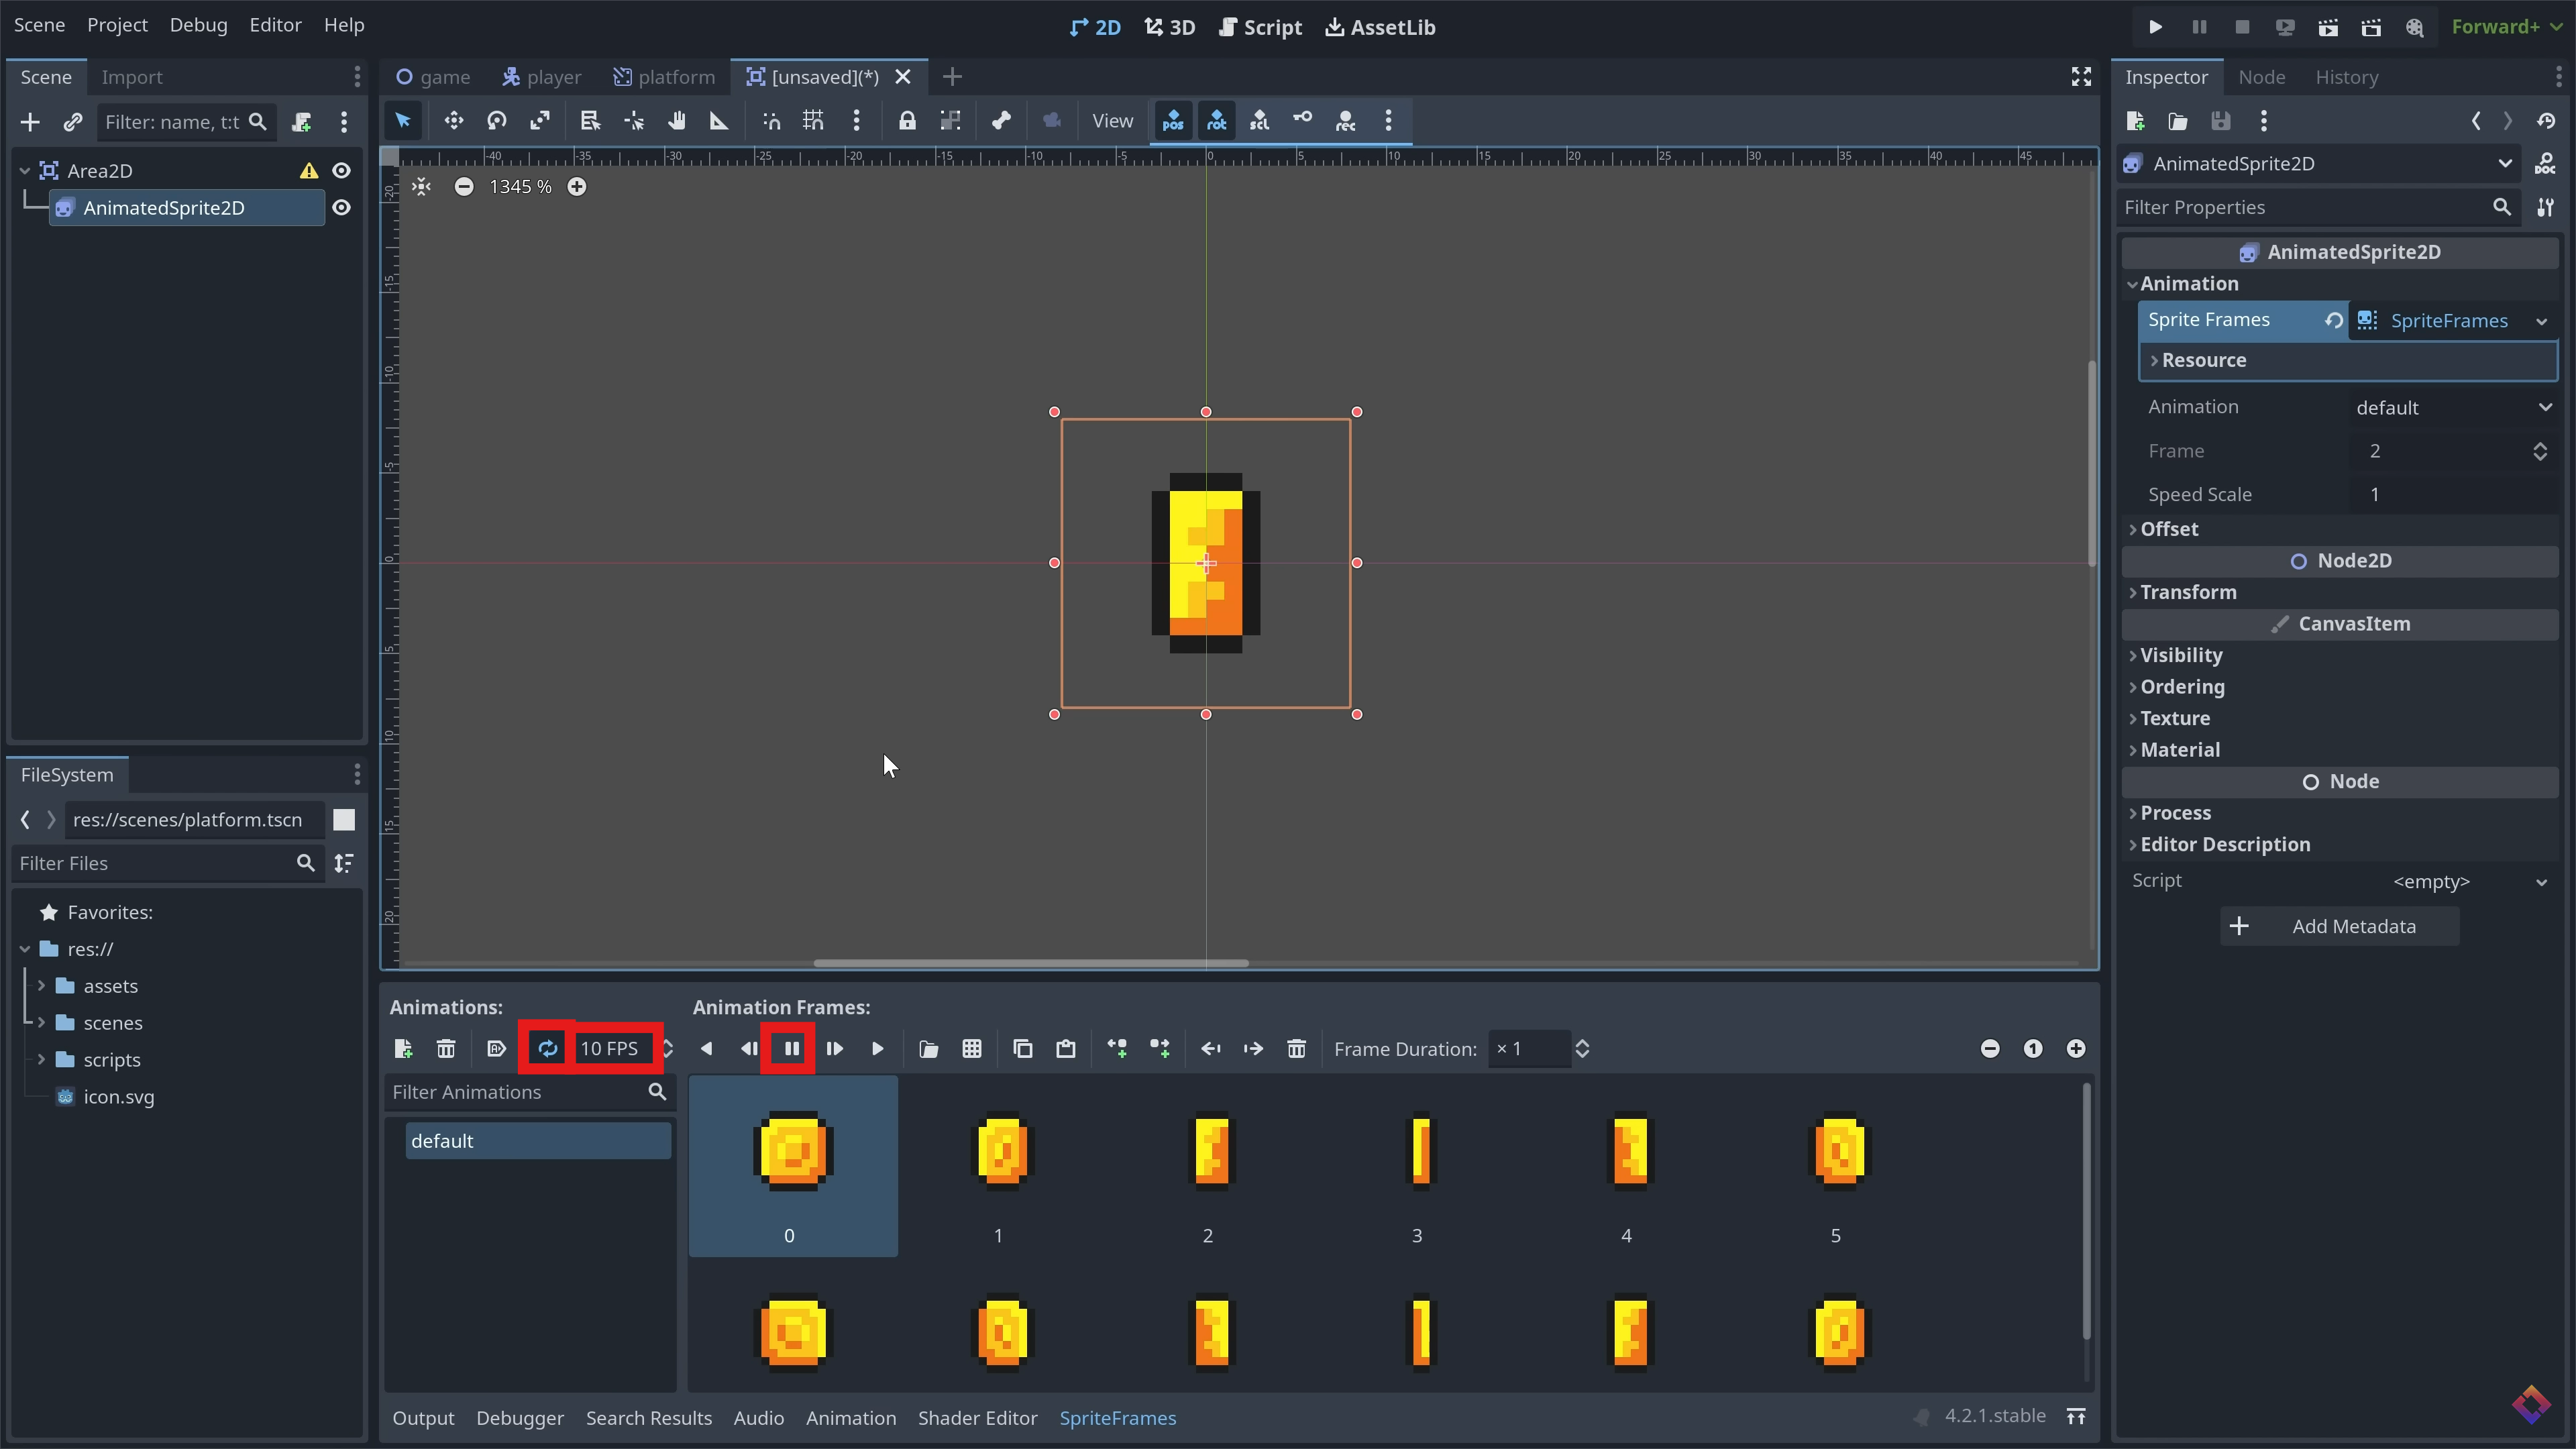
Task: Toggle visibility of Area2D node
Action: pyautogui.click(x=341, y=171)
